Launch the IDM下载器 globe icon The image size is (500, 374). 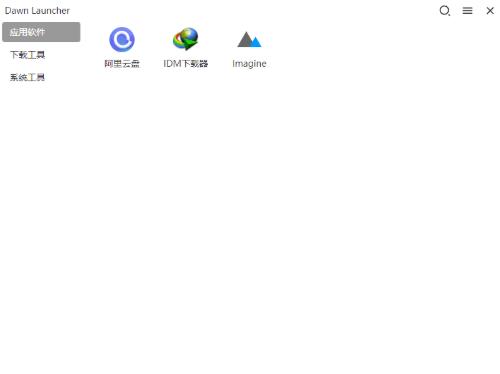click(x=186, y=39)
